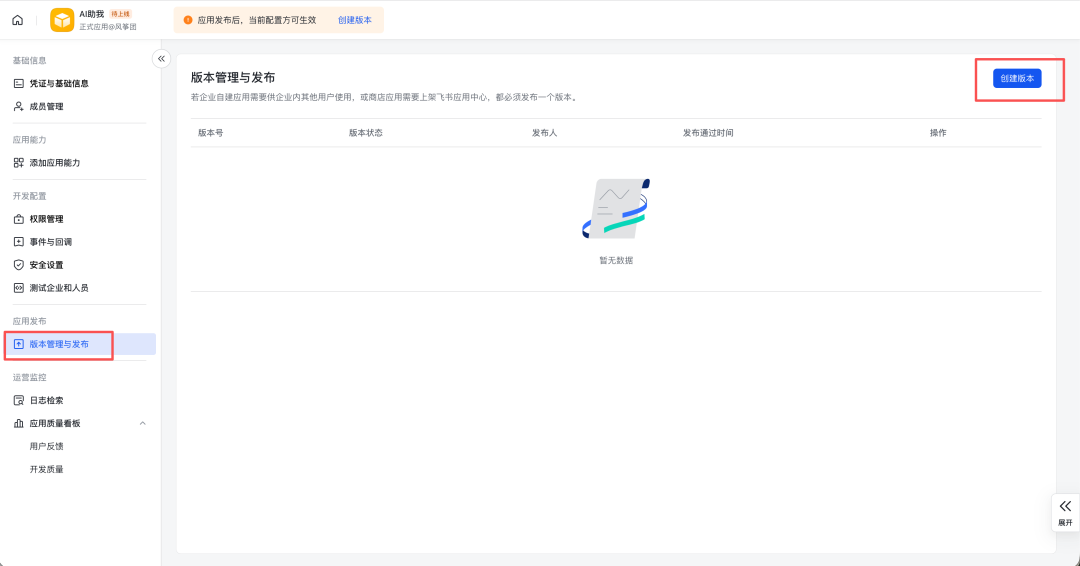1080x566 pixels.
Task: Open the AI助我 app cube icon
Action: (62, 20)
